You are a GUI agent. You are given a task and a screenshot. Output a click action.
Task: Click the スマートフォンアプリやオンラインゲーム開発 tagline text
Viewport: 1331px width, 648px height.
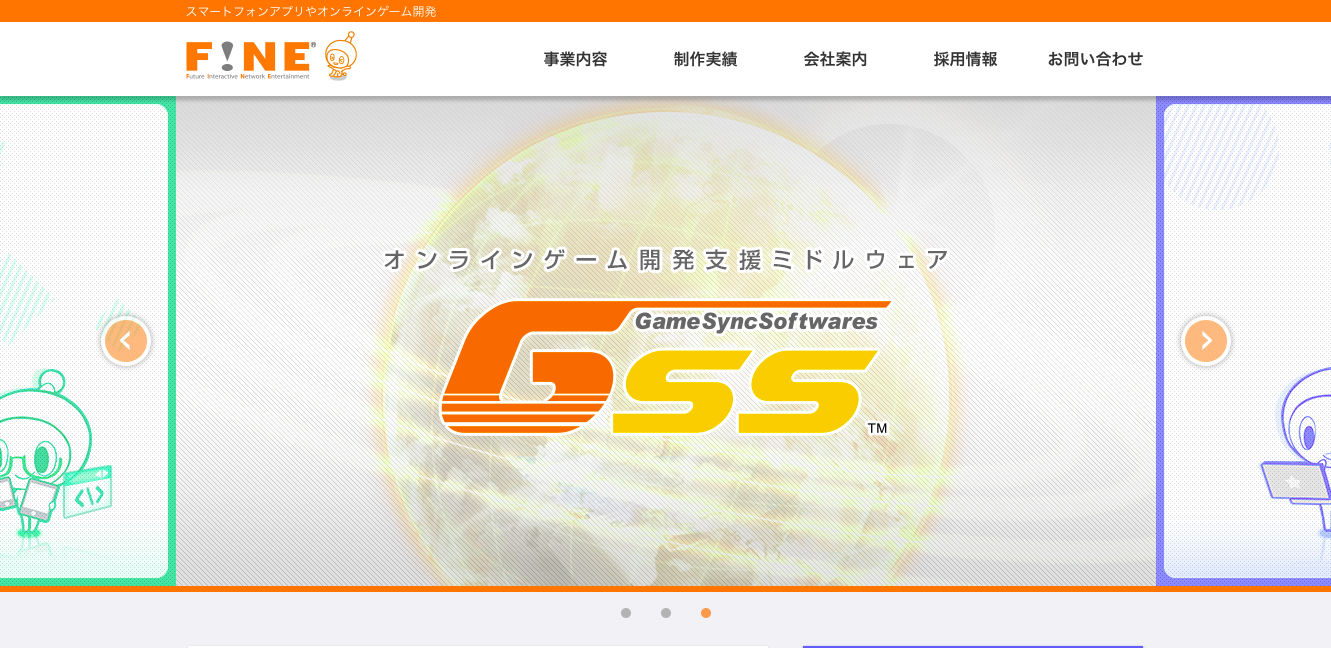[x=311, y=11]
